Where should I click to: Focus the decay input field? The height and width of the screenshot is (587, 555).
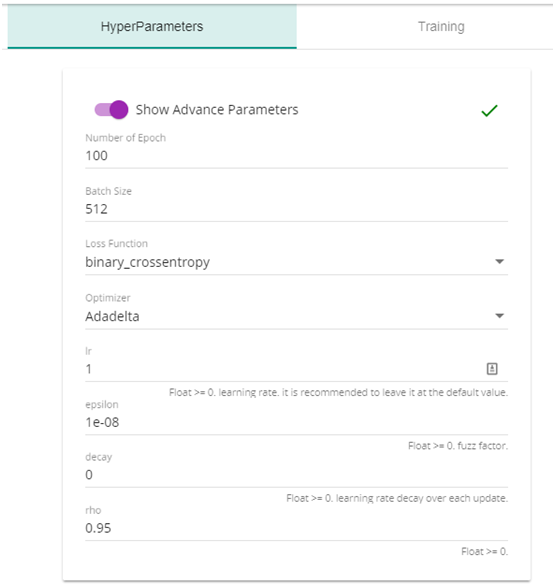(x=296, y=475)
